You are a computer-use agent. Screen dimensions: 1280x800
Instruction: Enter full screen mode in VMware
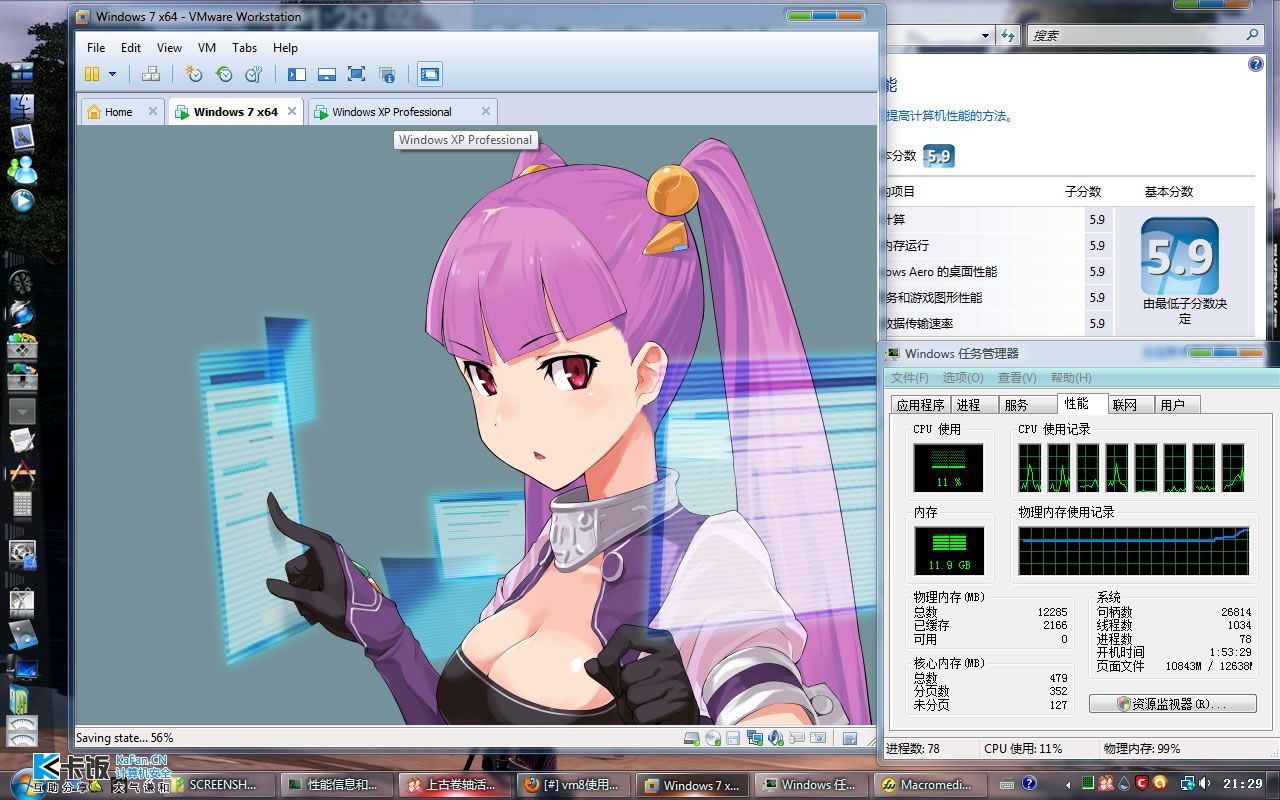357,74
